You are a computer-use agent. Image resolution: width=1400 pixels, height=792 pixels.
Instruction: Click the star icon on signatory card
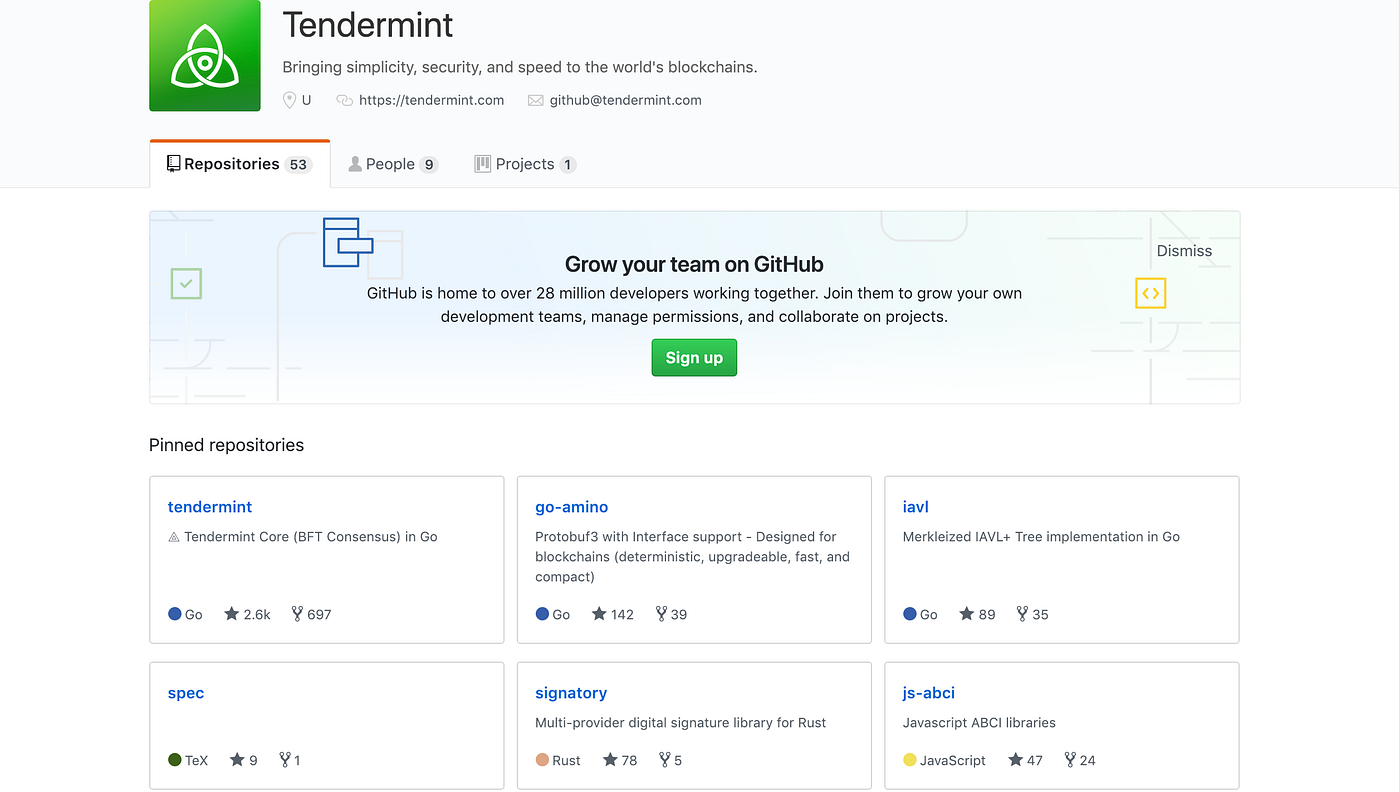tap(610, 760)
